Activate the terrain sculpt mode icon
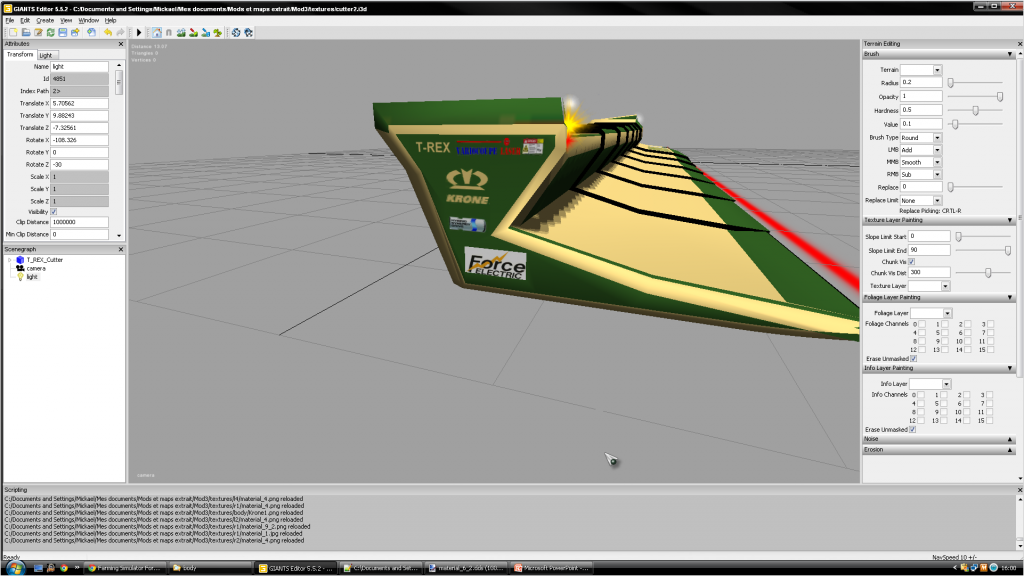This screenshot has width=1024, height=576. (x=181, y=32)
